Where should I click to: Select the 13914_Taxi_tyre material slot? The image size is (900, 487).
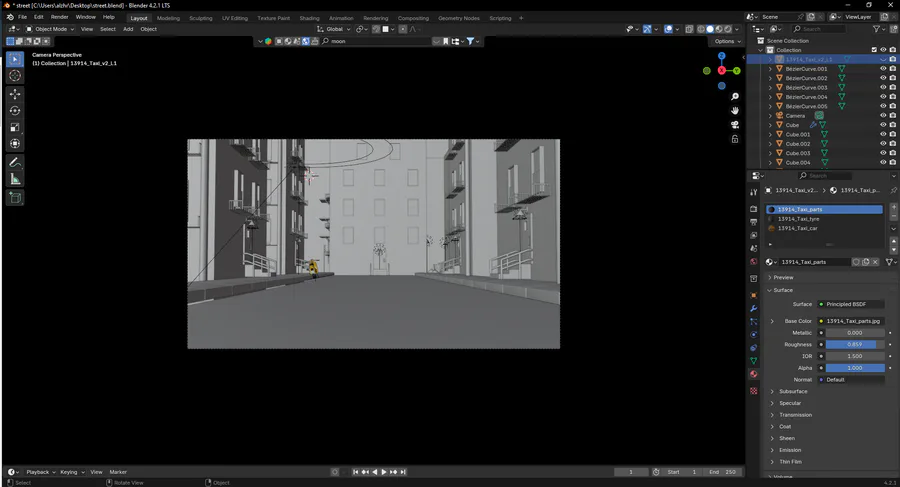pyautogui.click(x=824, y=219)
